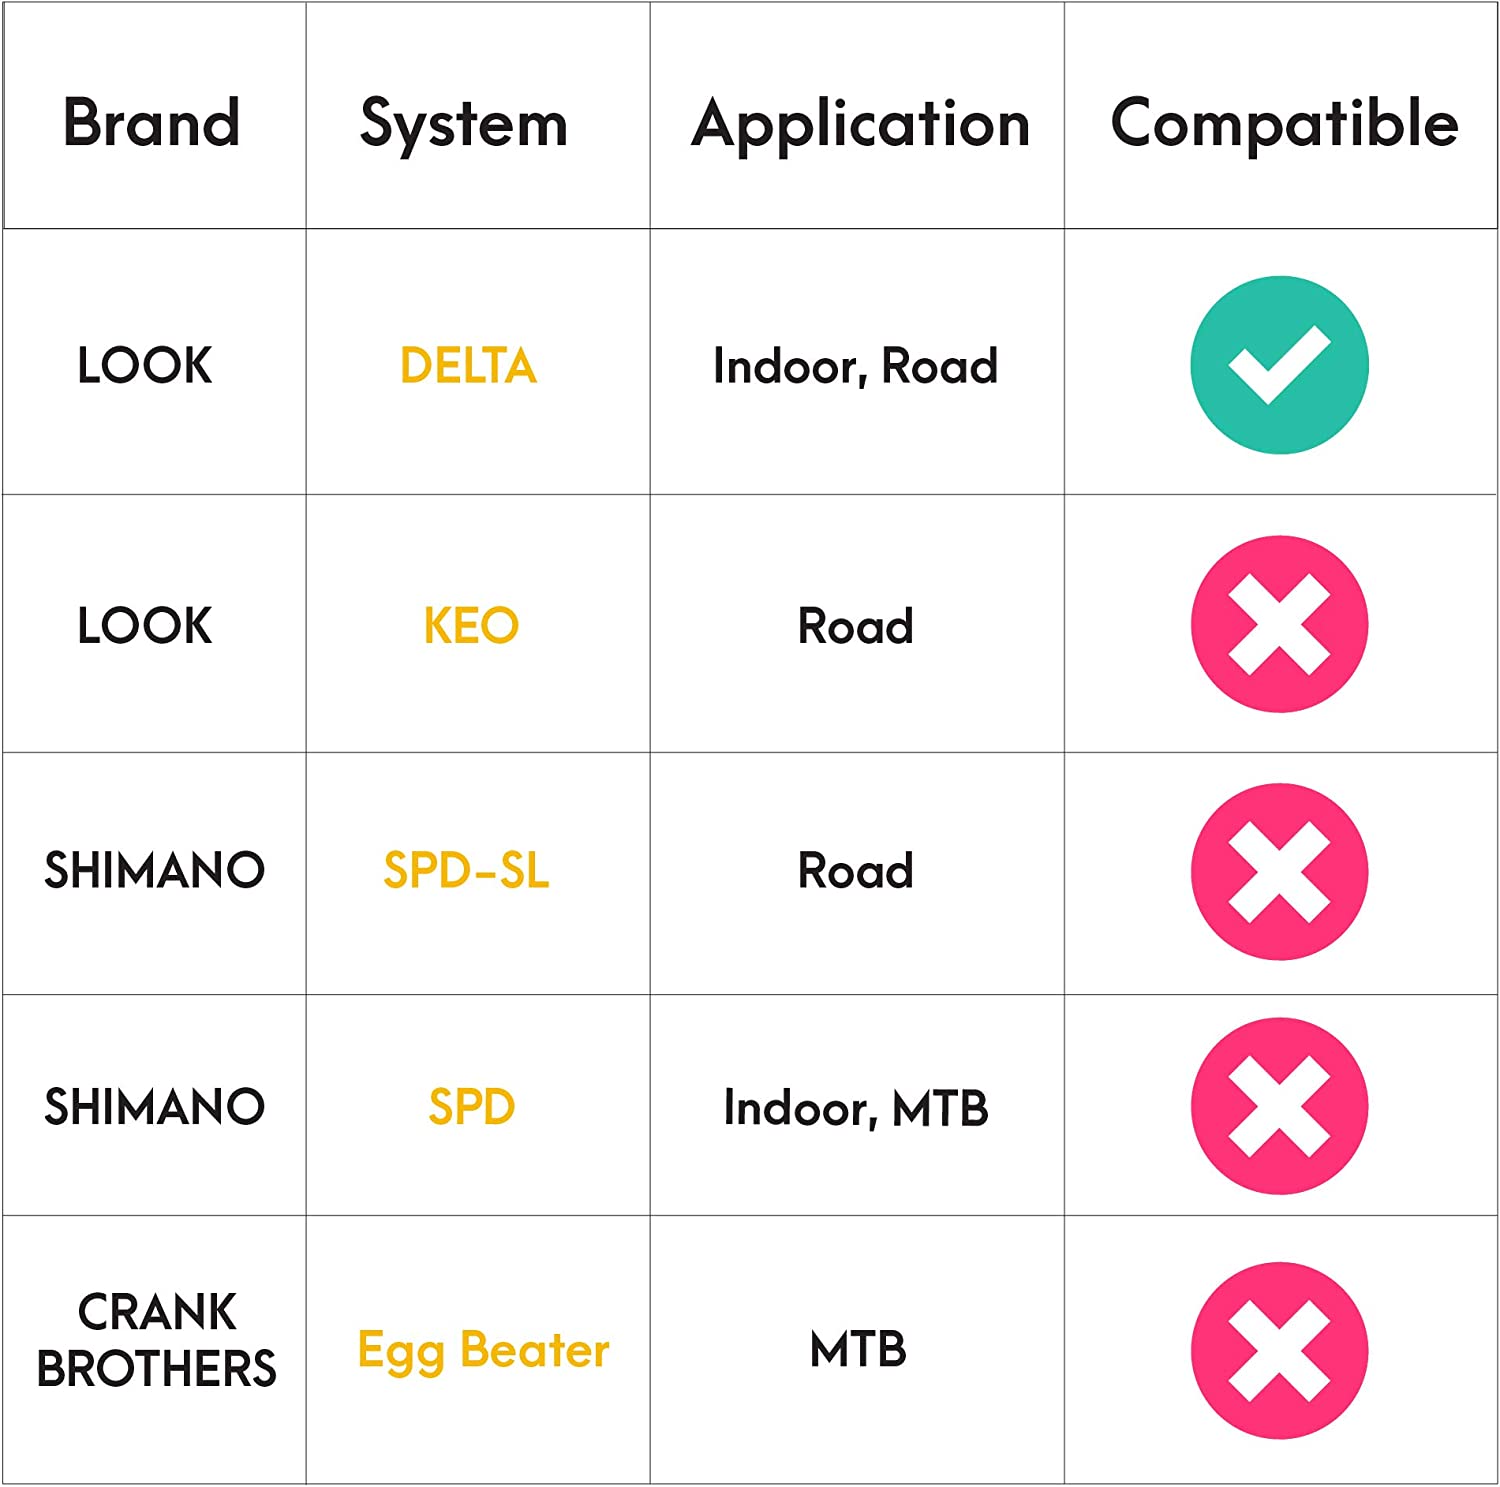Click the green checkmark for LOOK DELTA
Image resolution: width=1500 pixels, height=1487 pixels.
pos(1279,365)
